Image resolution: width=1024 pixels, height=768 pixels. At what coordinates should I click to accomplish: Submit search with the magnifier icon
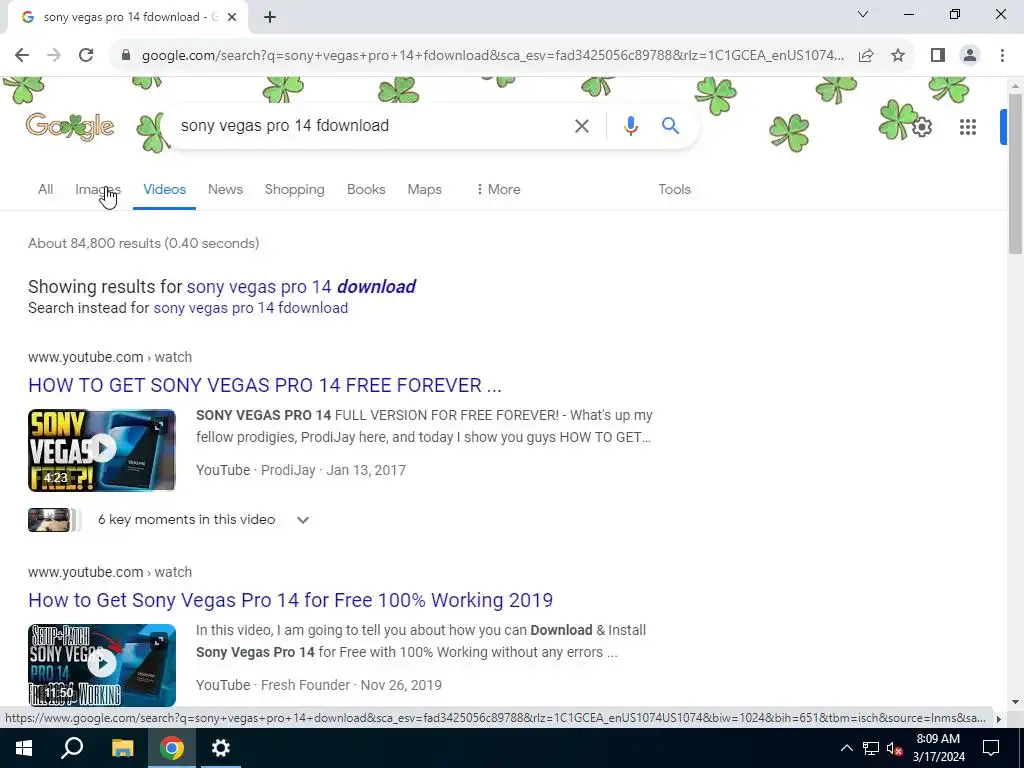(x=670, y=125)
